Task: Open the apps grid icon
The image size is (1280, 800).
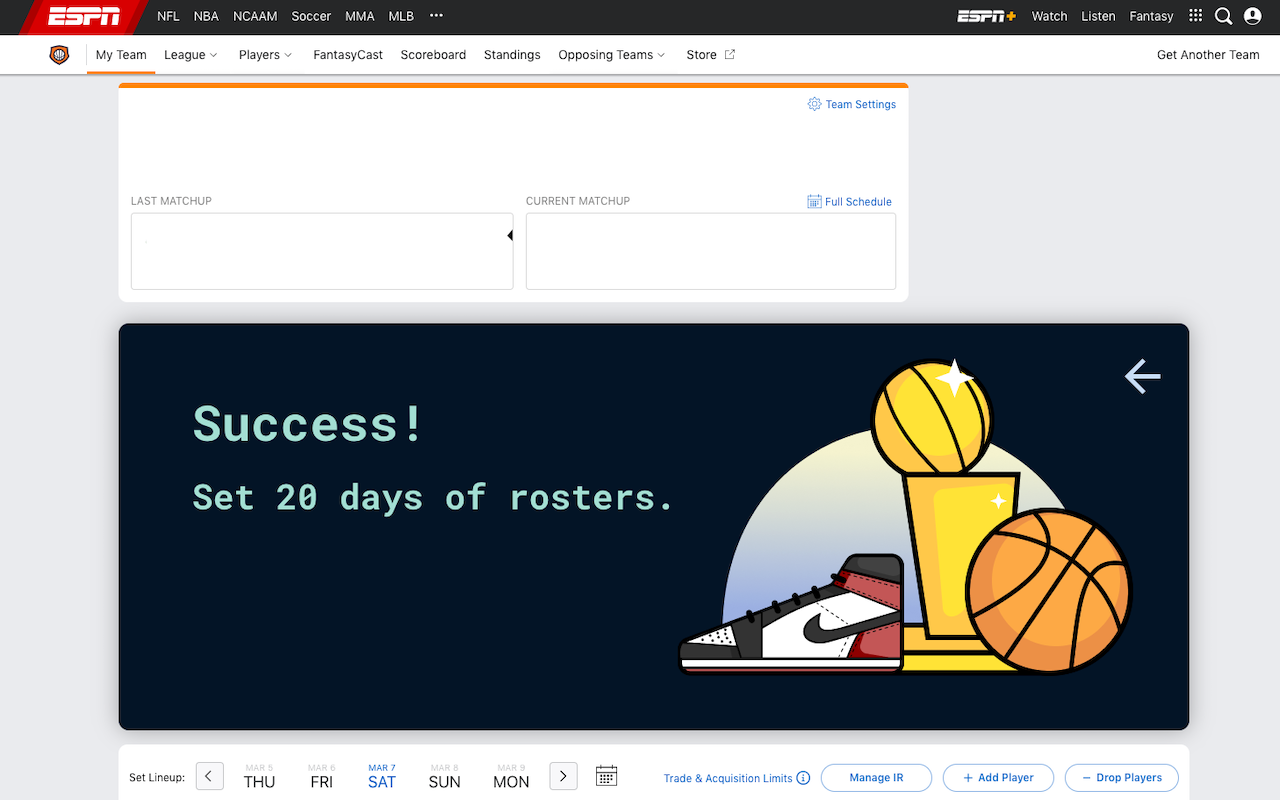Action: pyautogui.click(x=1195, y=16)
